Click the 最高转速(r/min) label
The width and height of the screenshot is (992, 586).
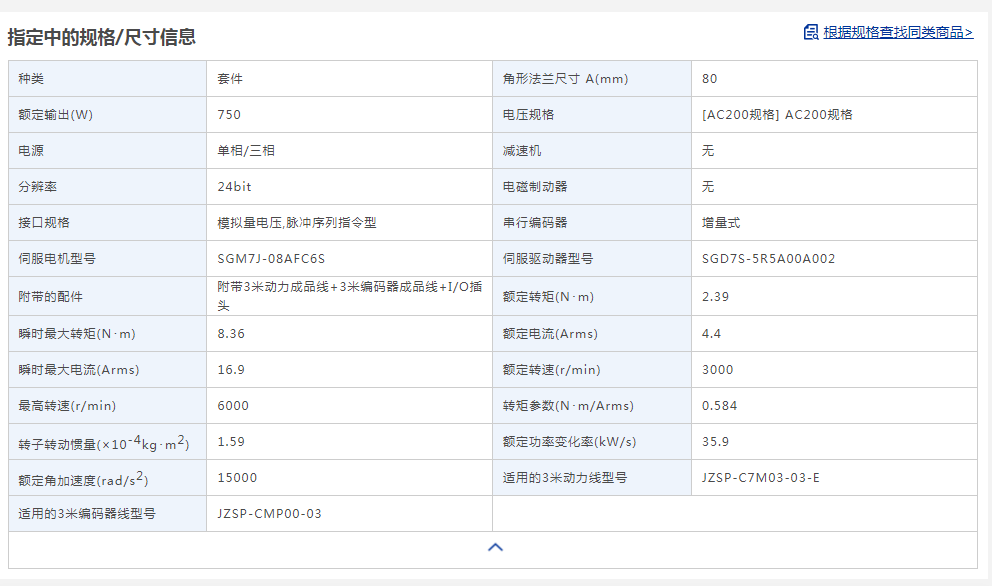click(67, 406)
